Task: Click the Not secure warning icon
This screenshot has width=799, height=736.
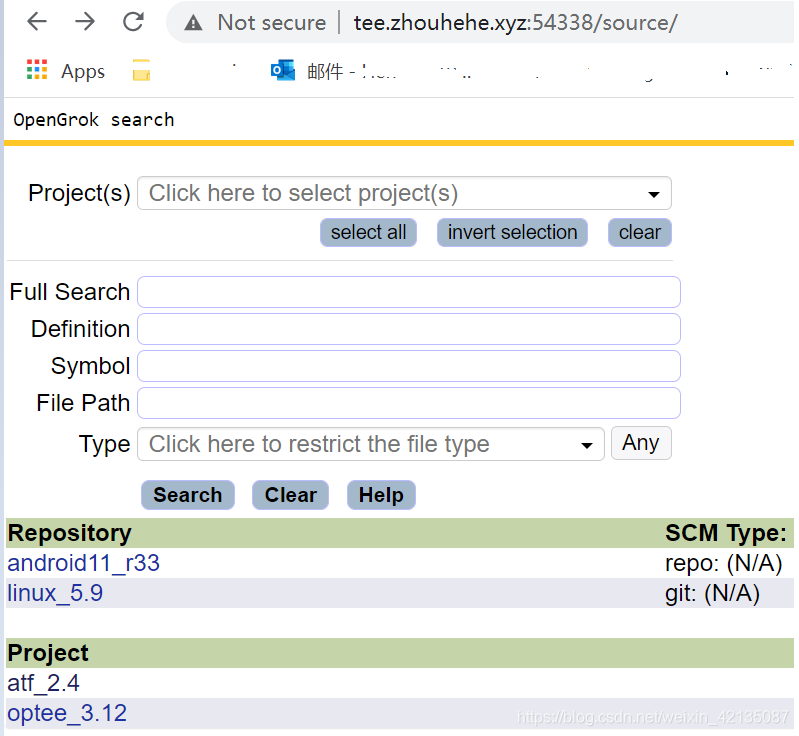Action: [194, 23]
